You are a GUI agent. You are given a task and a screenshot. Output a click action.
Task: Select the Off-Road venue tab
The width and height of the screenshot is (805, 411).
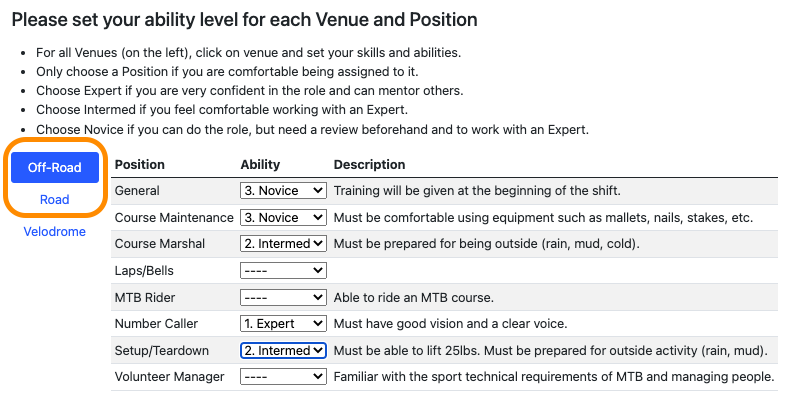pos(54,167)
